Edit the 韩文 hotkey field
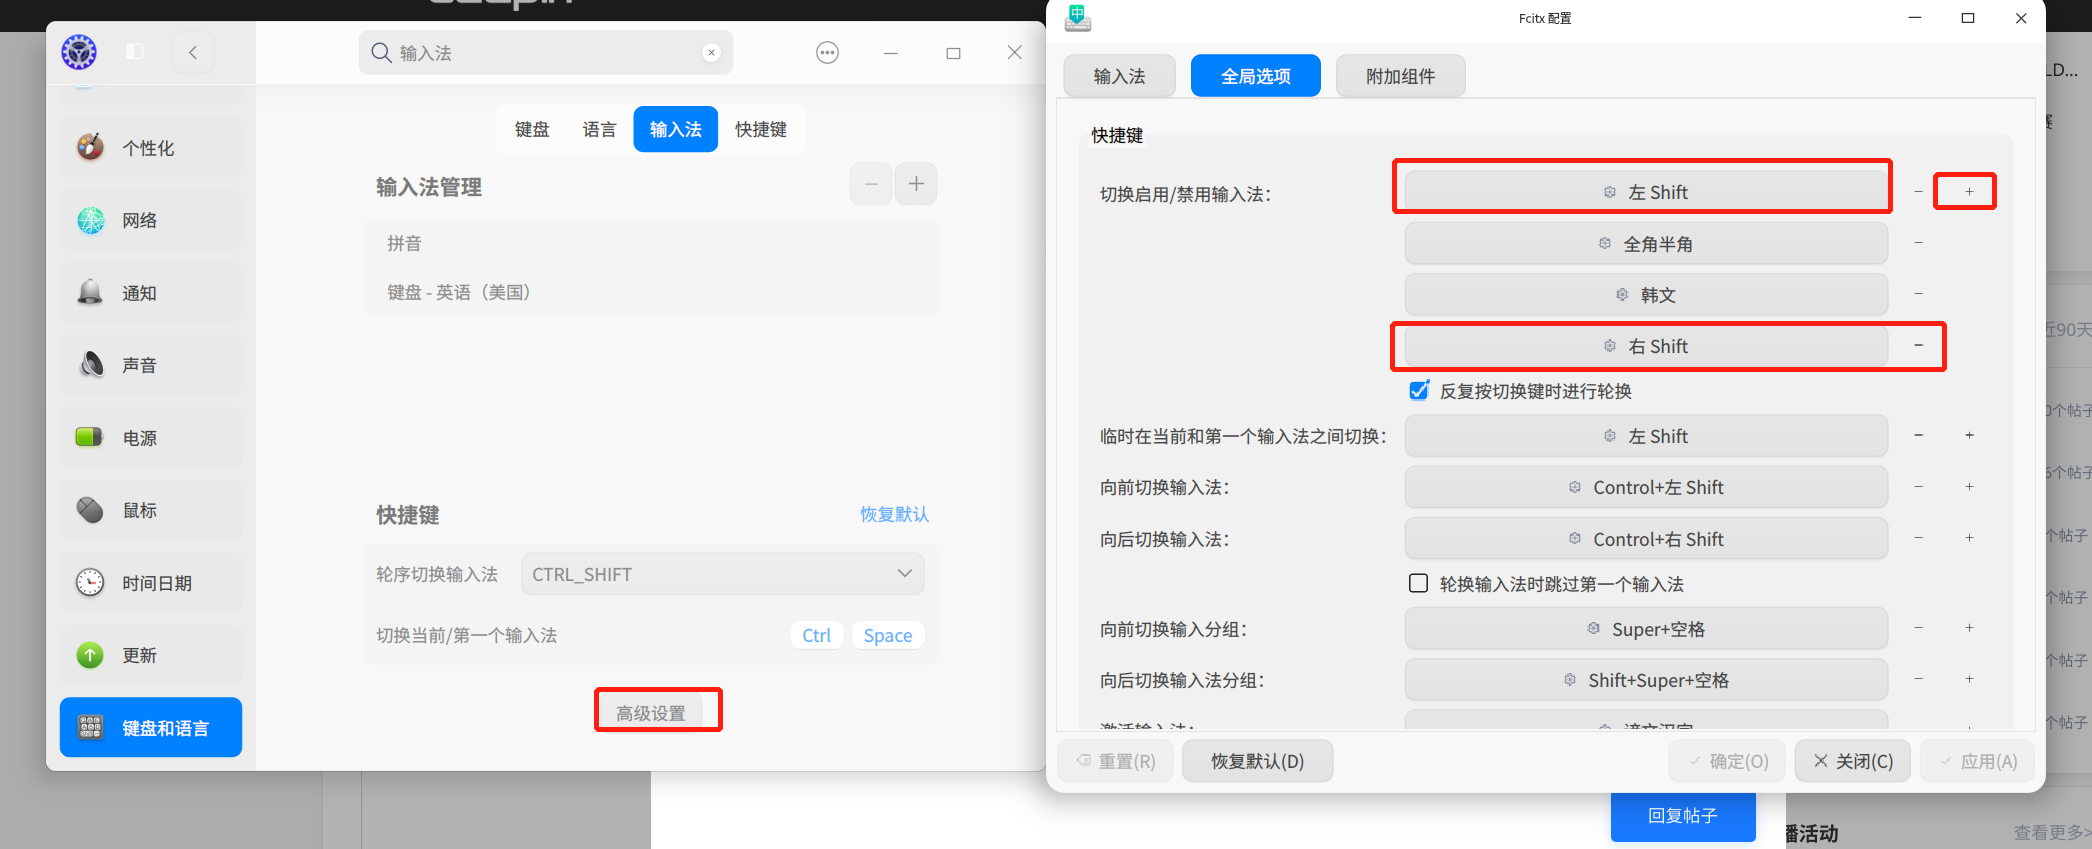Viewport: 2092px width, 849px height. (x=1646, y=295)
